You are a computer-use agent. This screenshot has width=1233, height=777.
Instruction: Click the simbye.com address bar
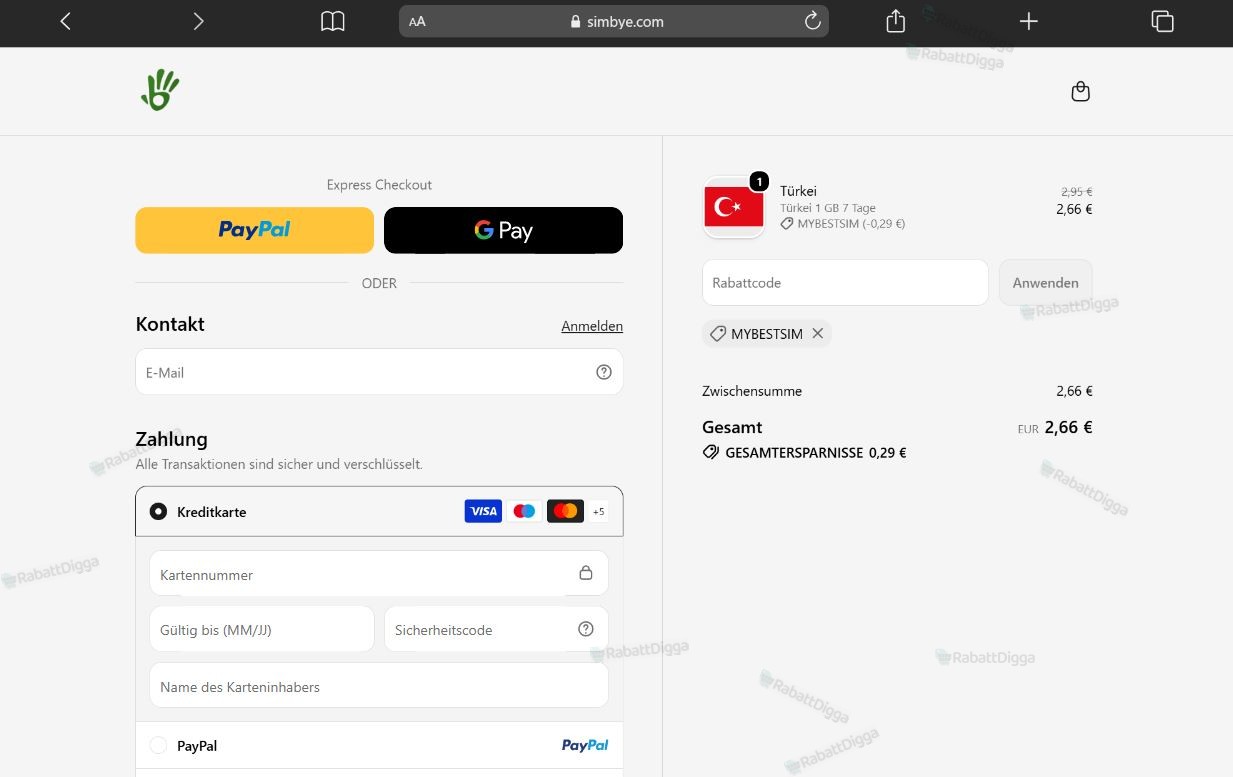[614, 21]
